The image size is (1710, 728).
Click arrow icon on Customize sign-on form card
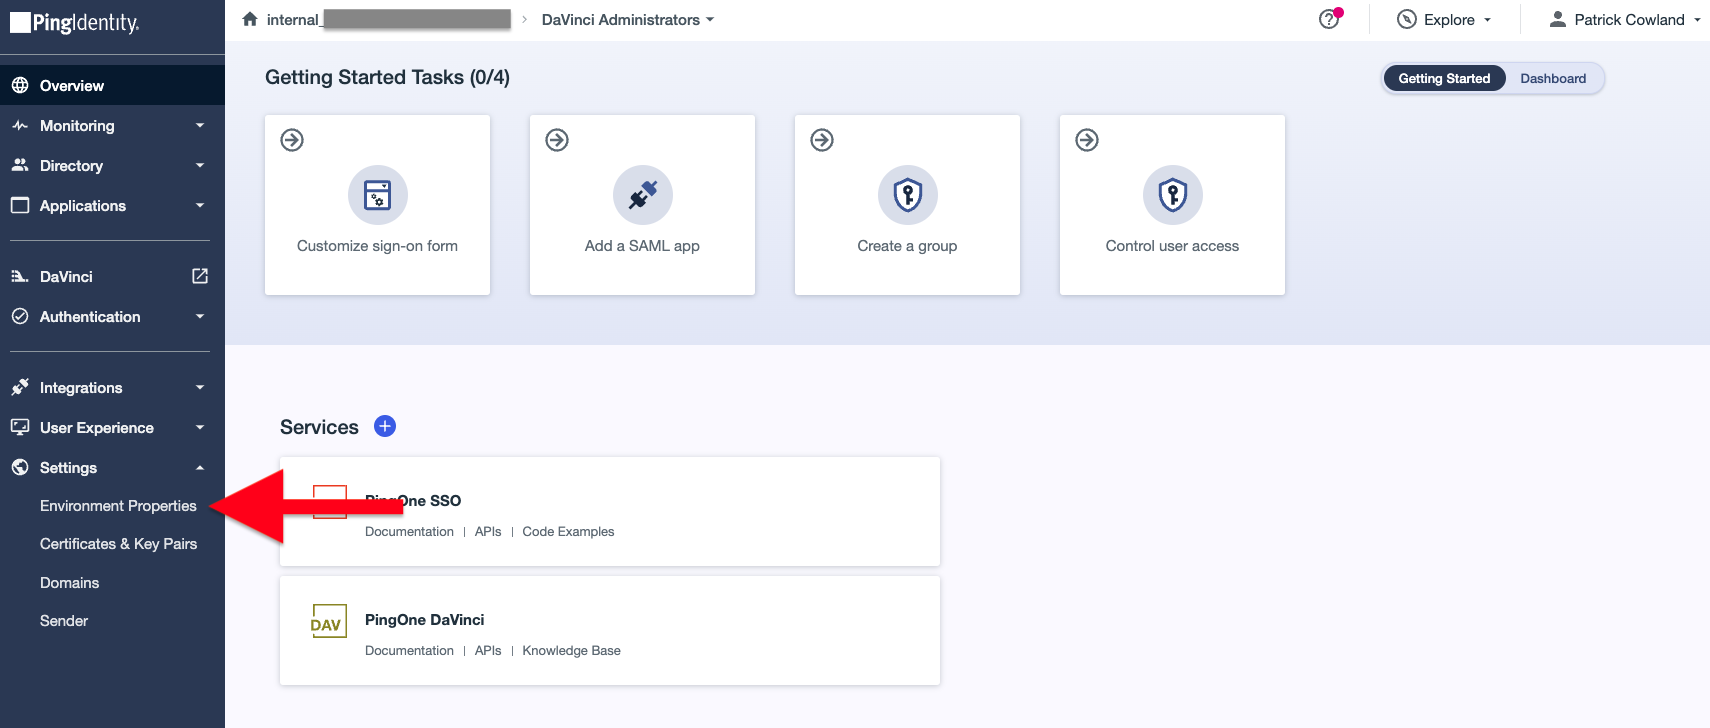point(292,140)
